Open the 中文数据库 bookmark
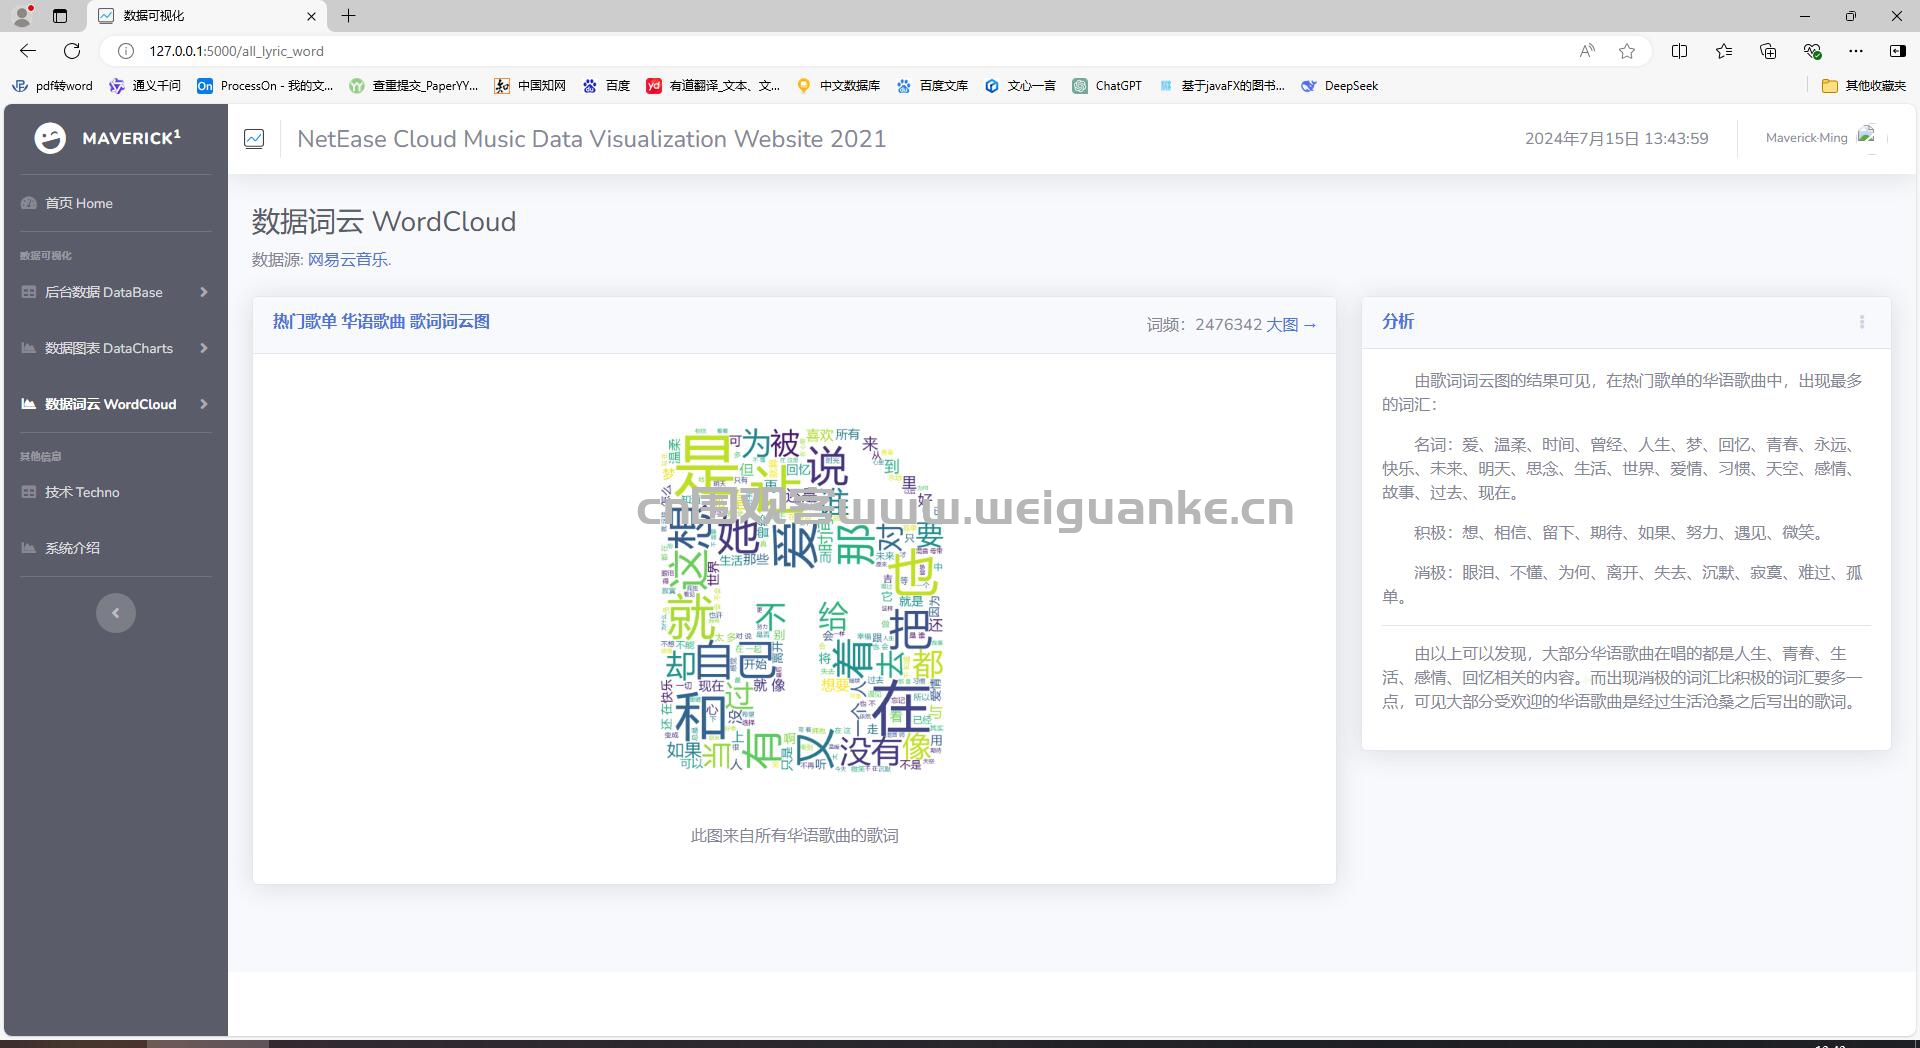Screen dimensions: 1920x1048 coord(838,86)
